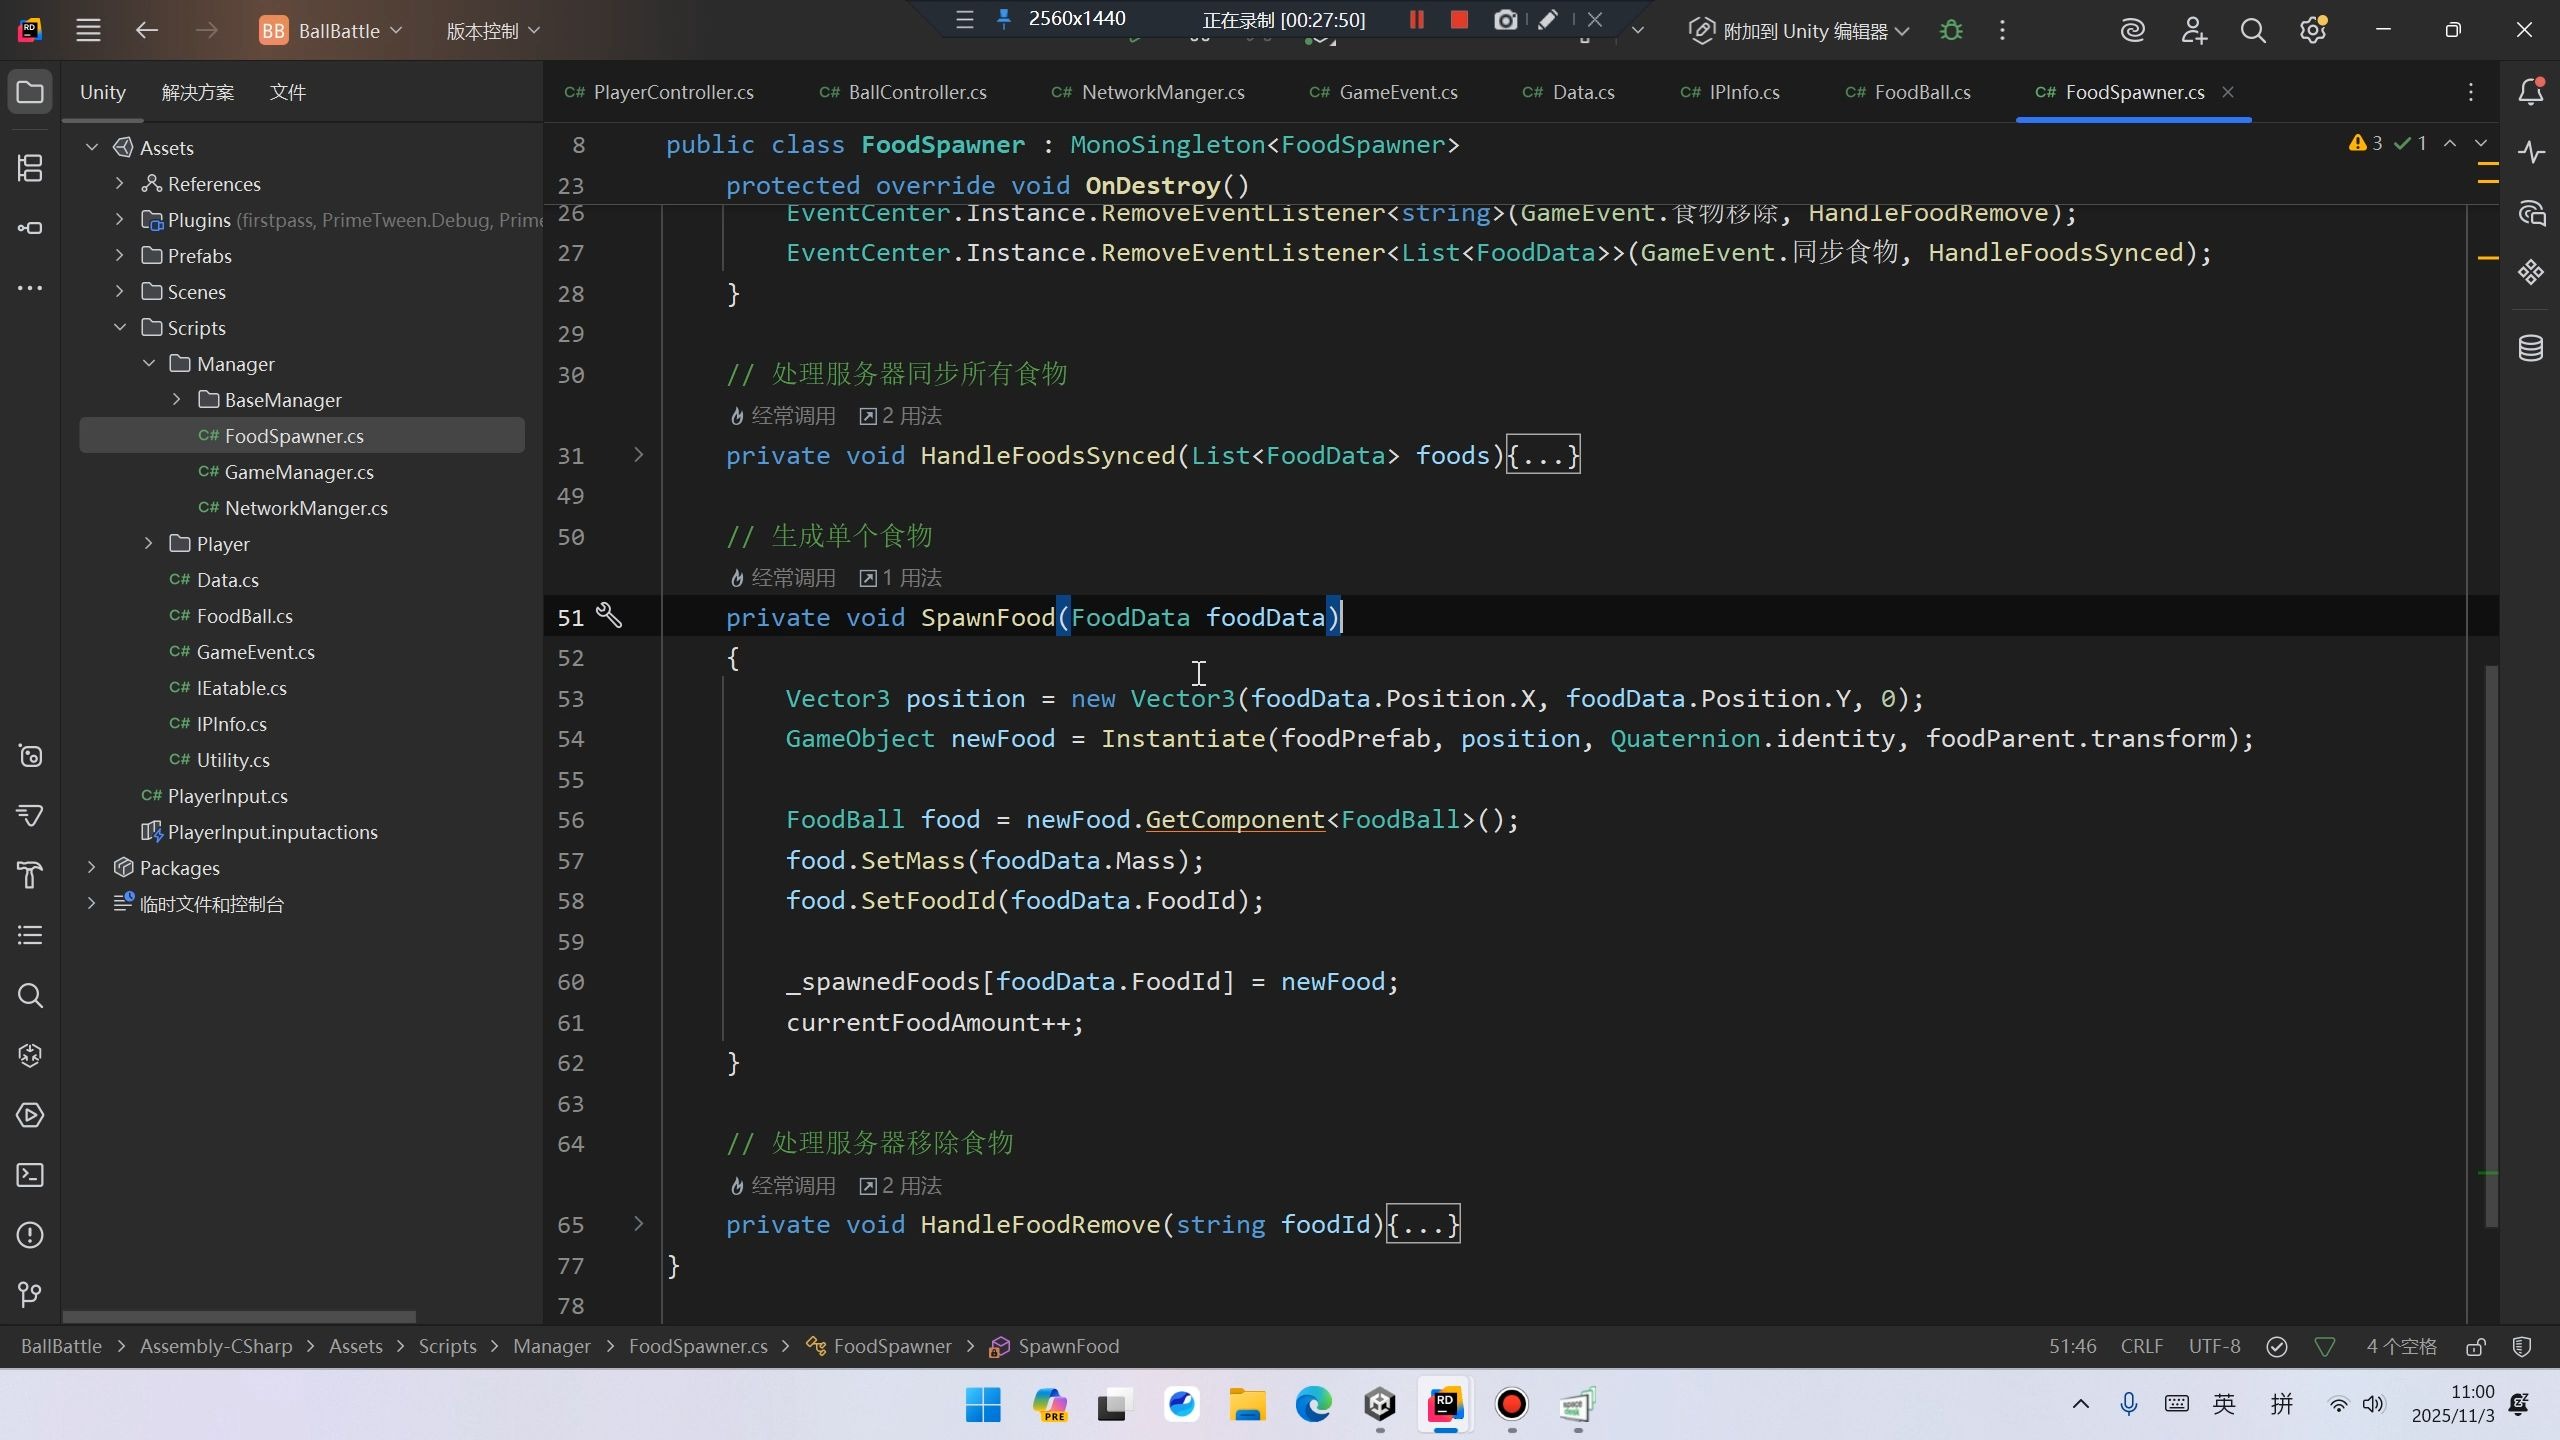The width and height of the screenshot is (2560, 1440).
Task: Click the debug bug icon in toolbar
Action: (x=1951, y=31)
